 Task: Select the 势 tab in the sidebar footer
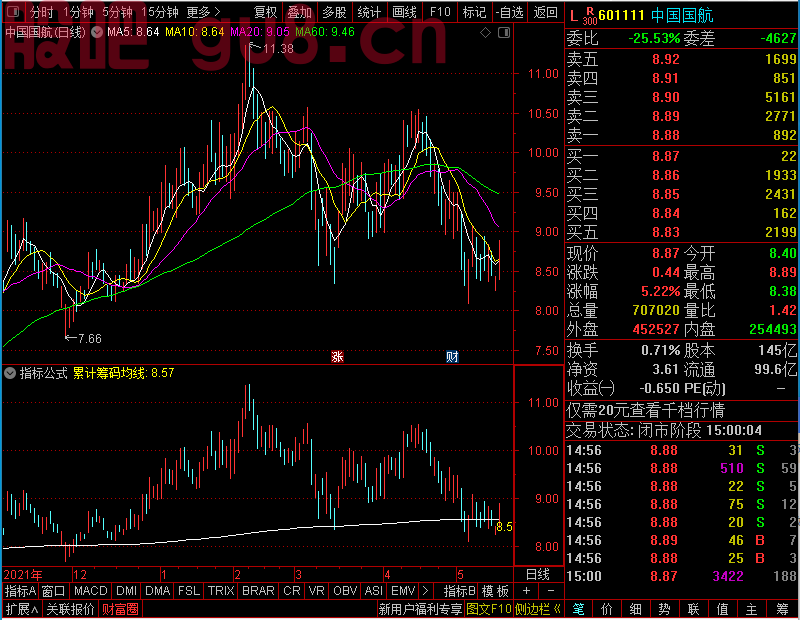[664, 609]
